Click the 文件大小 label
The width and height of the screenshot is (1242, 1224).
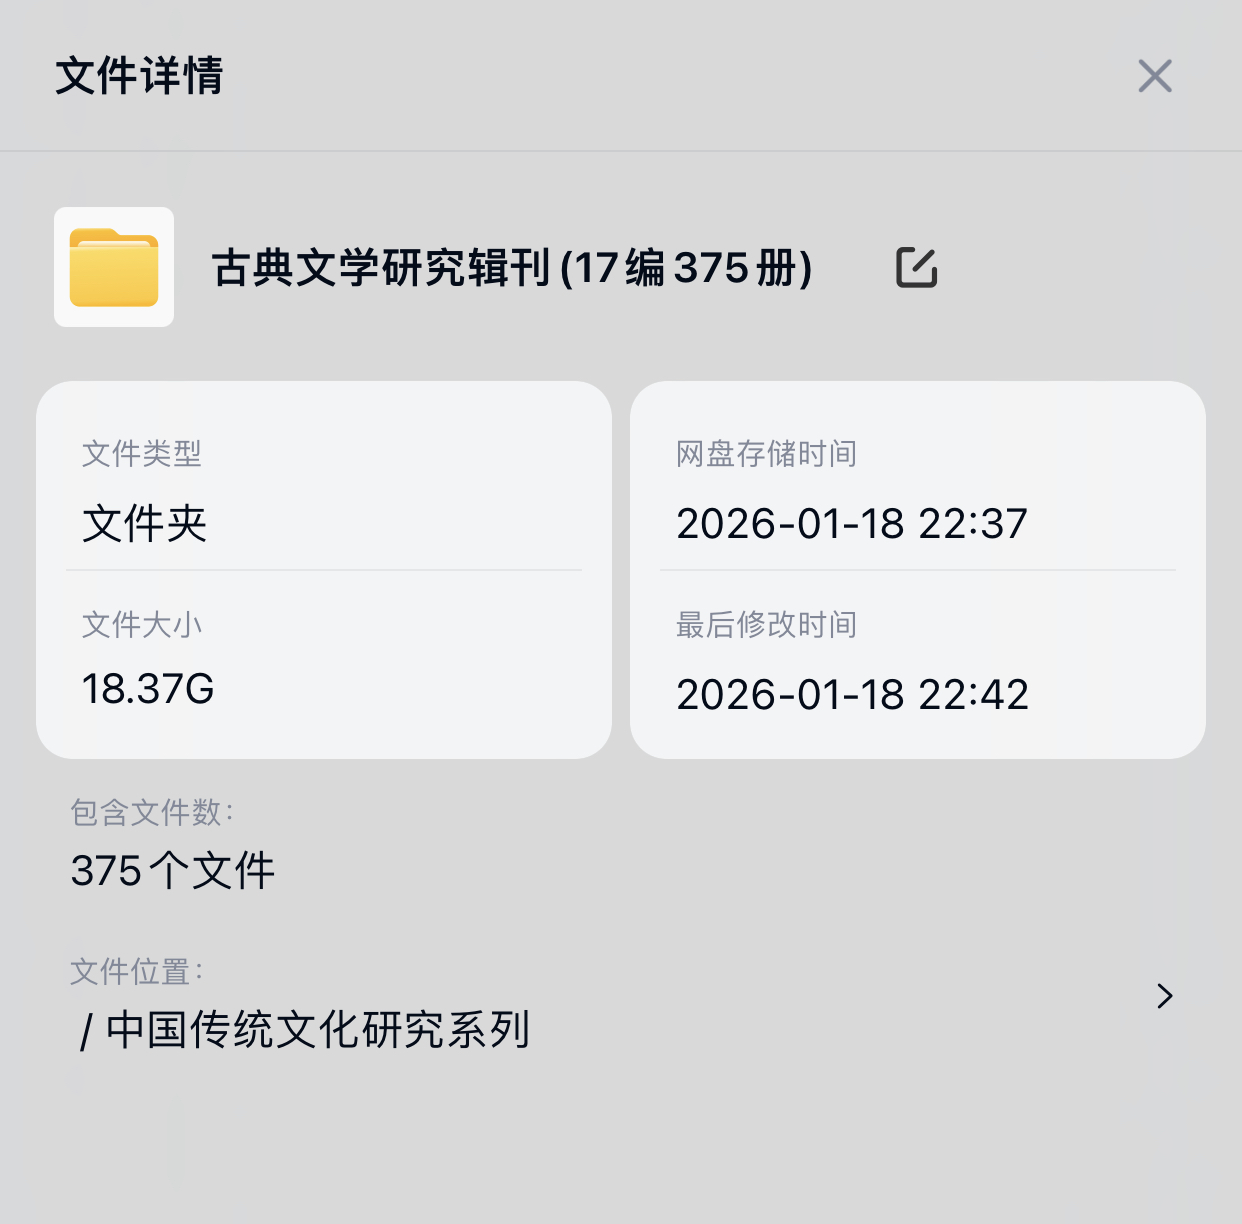142,625
